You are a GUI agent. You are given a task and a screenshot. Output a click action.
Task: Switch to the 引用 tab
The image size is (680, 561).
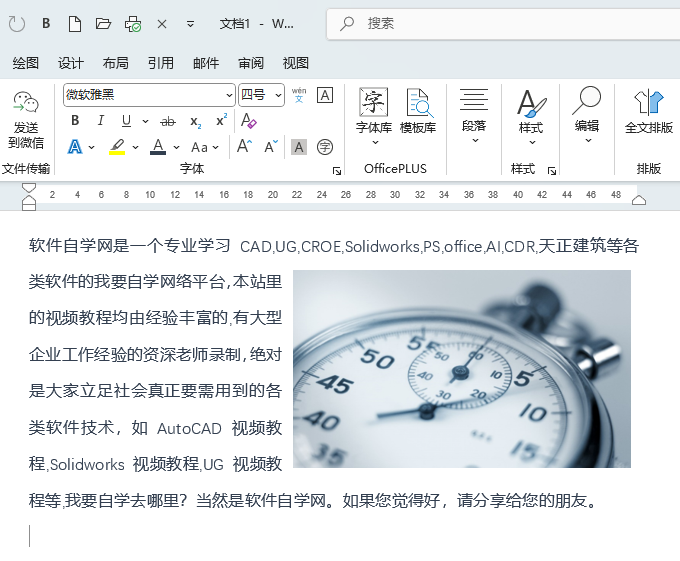click(x=160, y=63)
